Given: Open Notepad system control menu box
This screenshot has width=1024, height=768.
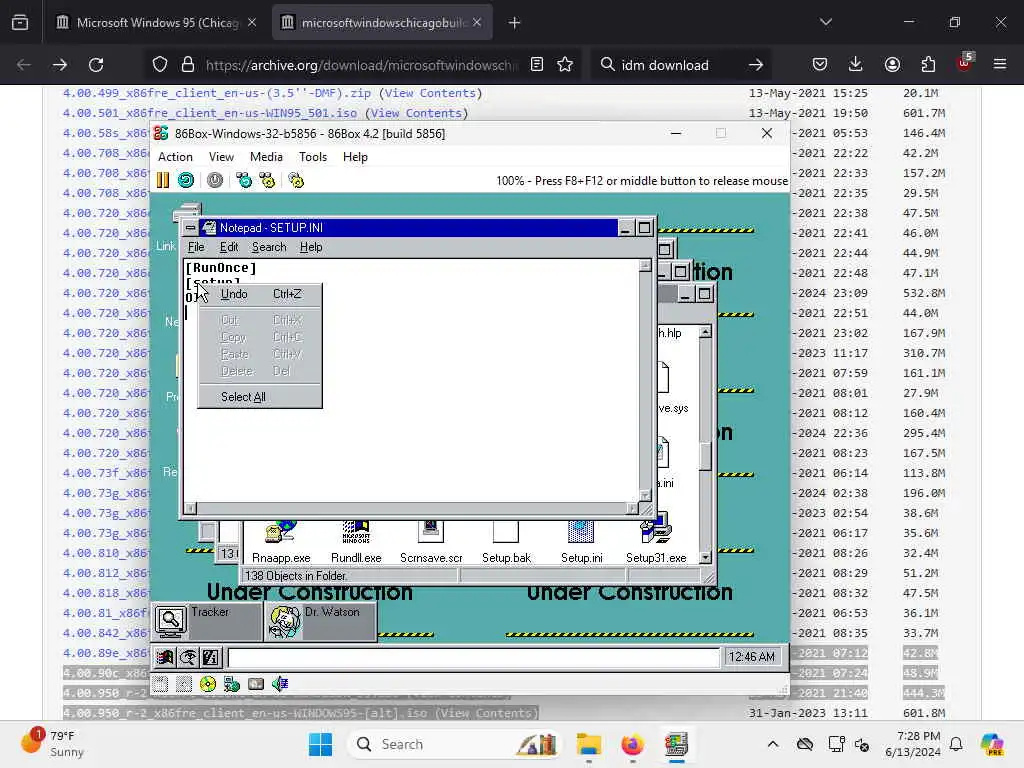Looking at the screenshot, I should click(x=190, y=227).
